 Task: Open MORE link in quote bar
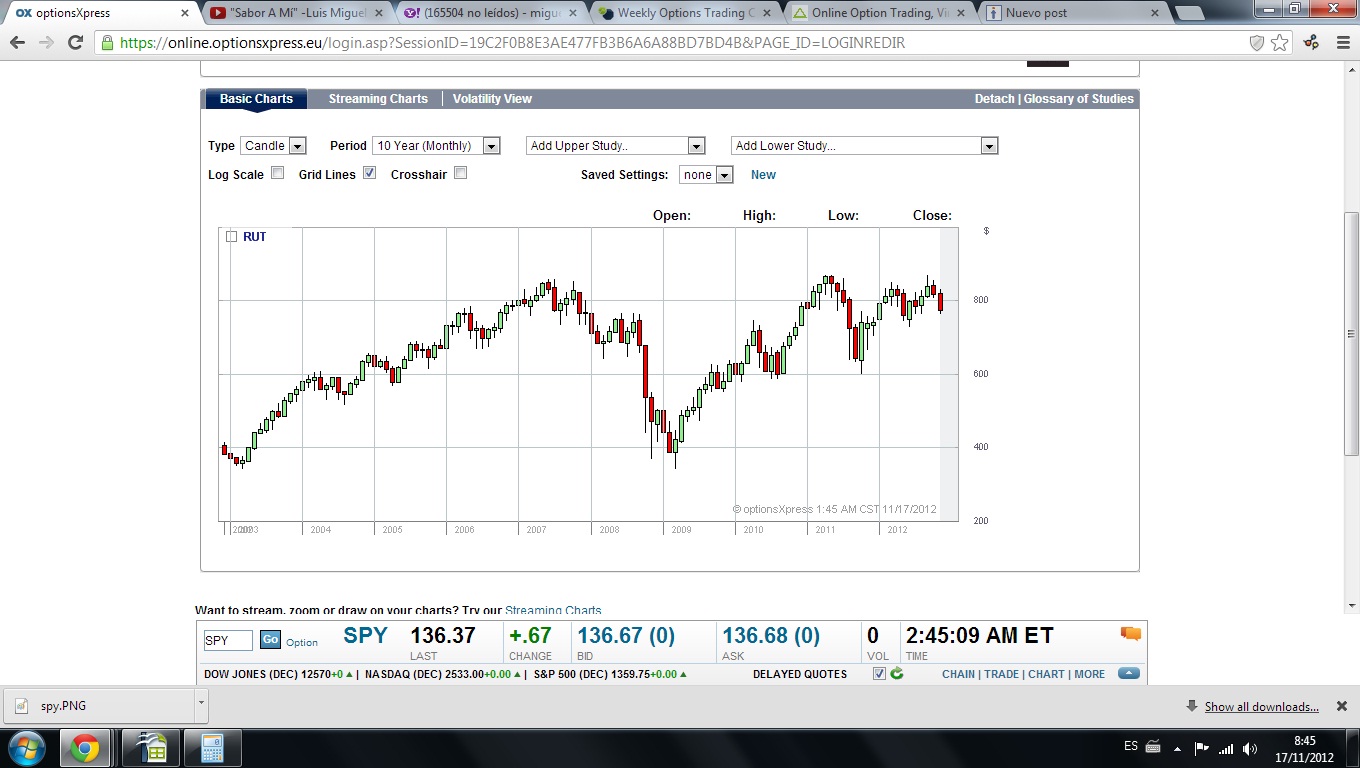1089,674
